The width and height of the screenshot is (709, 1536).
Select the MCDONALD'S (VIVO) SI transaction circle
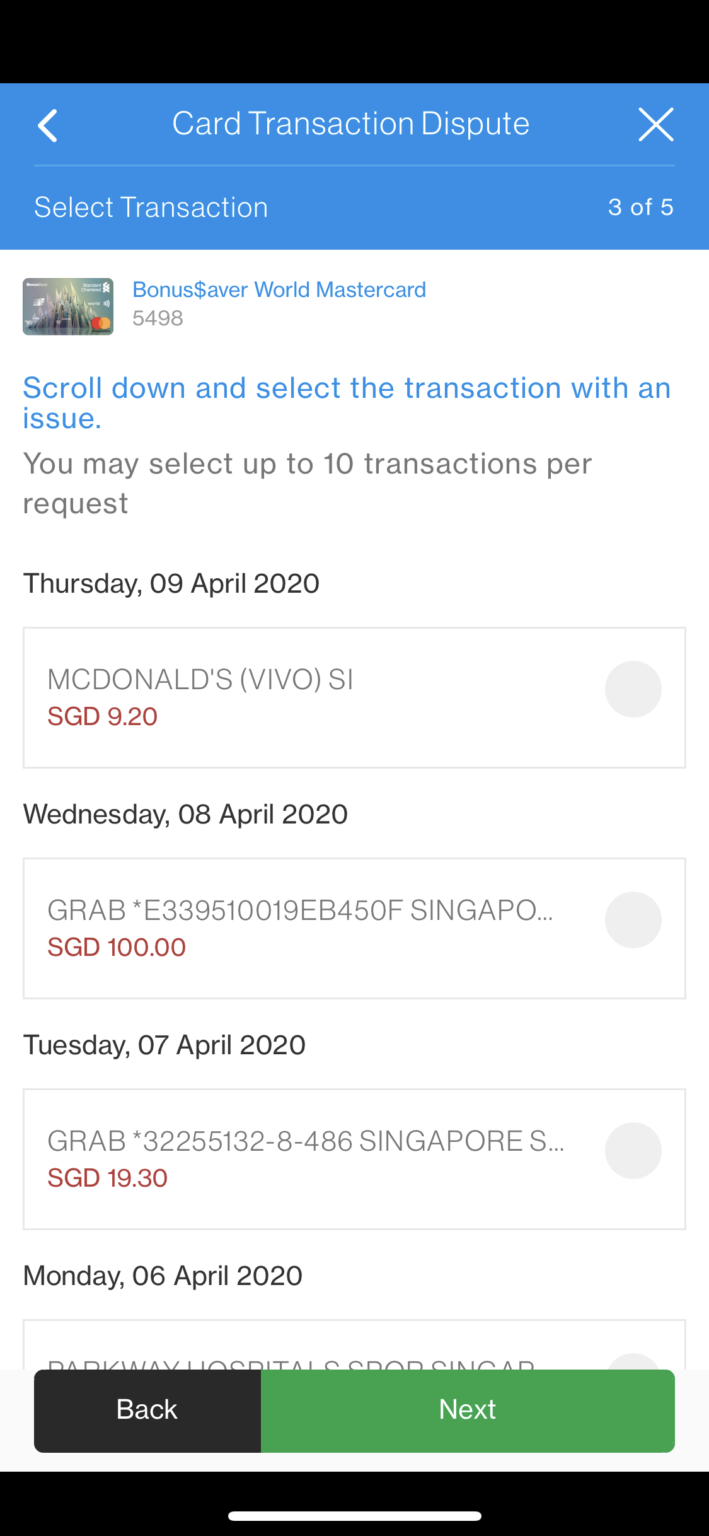(x=633, y=688)
